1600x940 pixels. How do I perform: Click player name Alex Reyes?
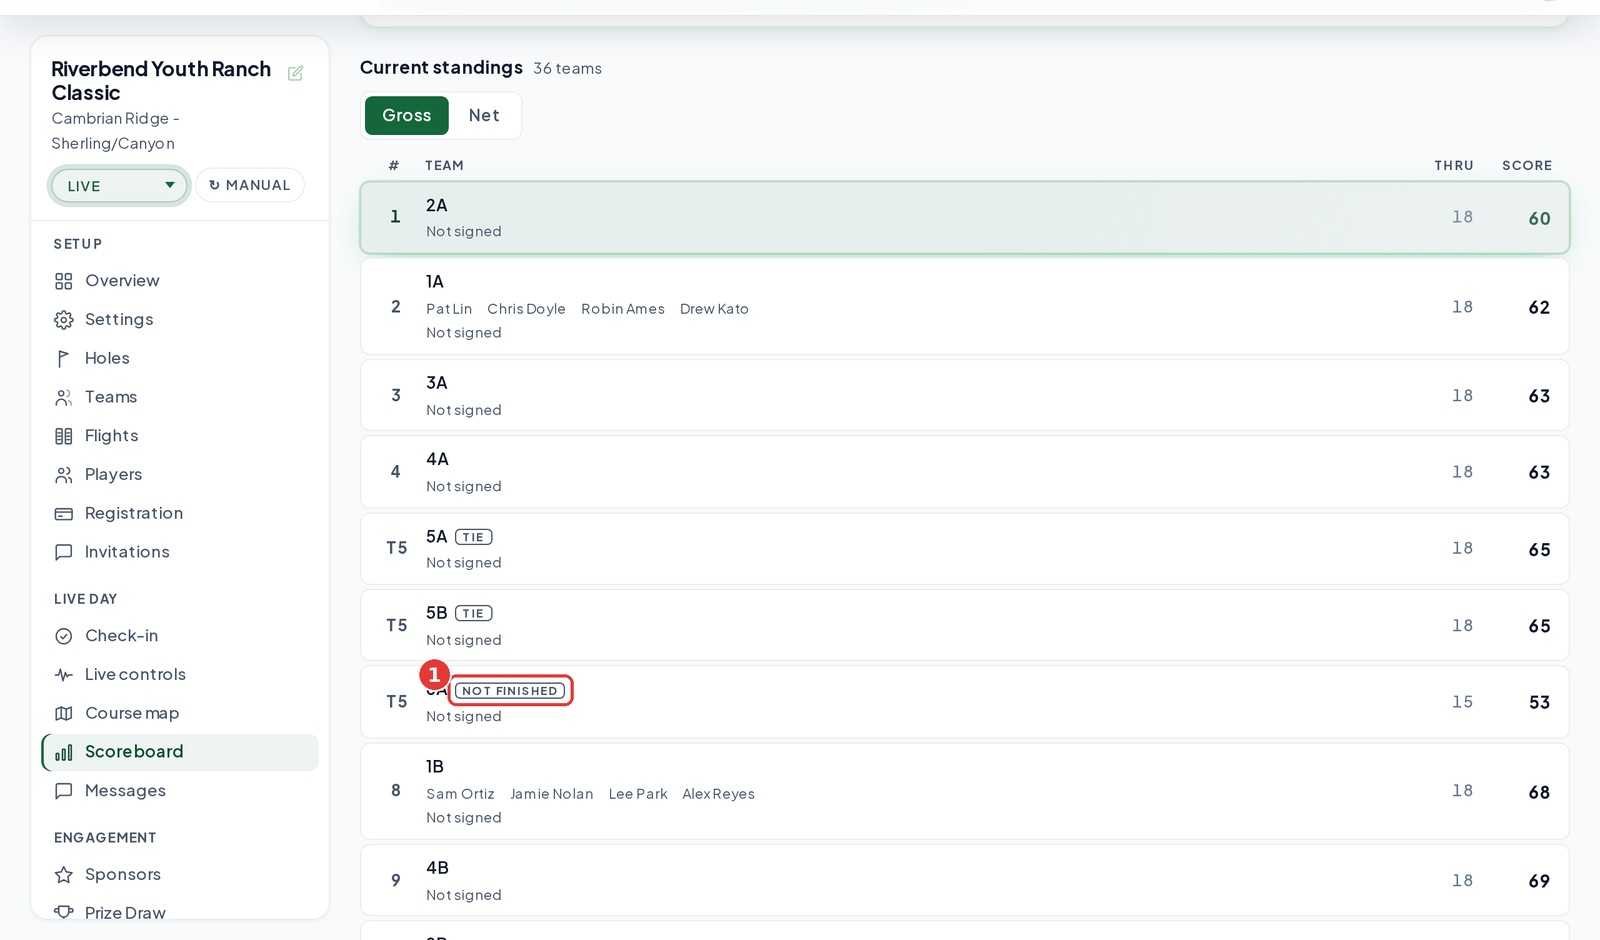click(718, 794)
